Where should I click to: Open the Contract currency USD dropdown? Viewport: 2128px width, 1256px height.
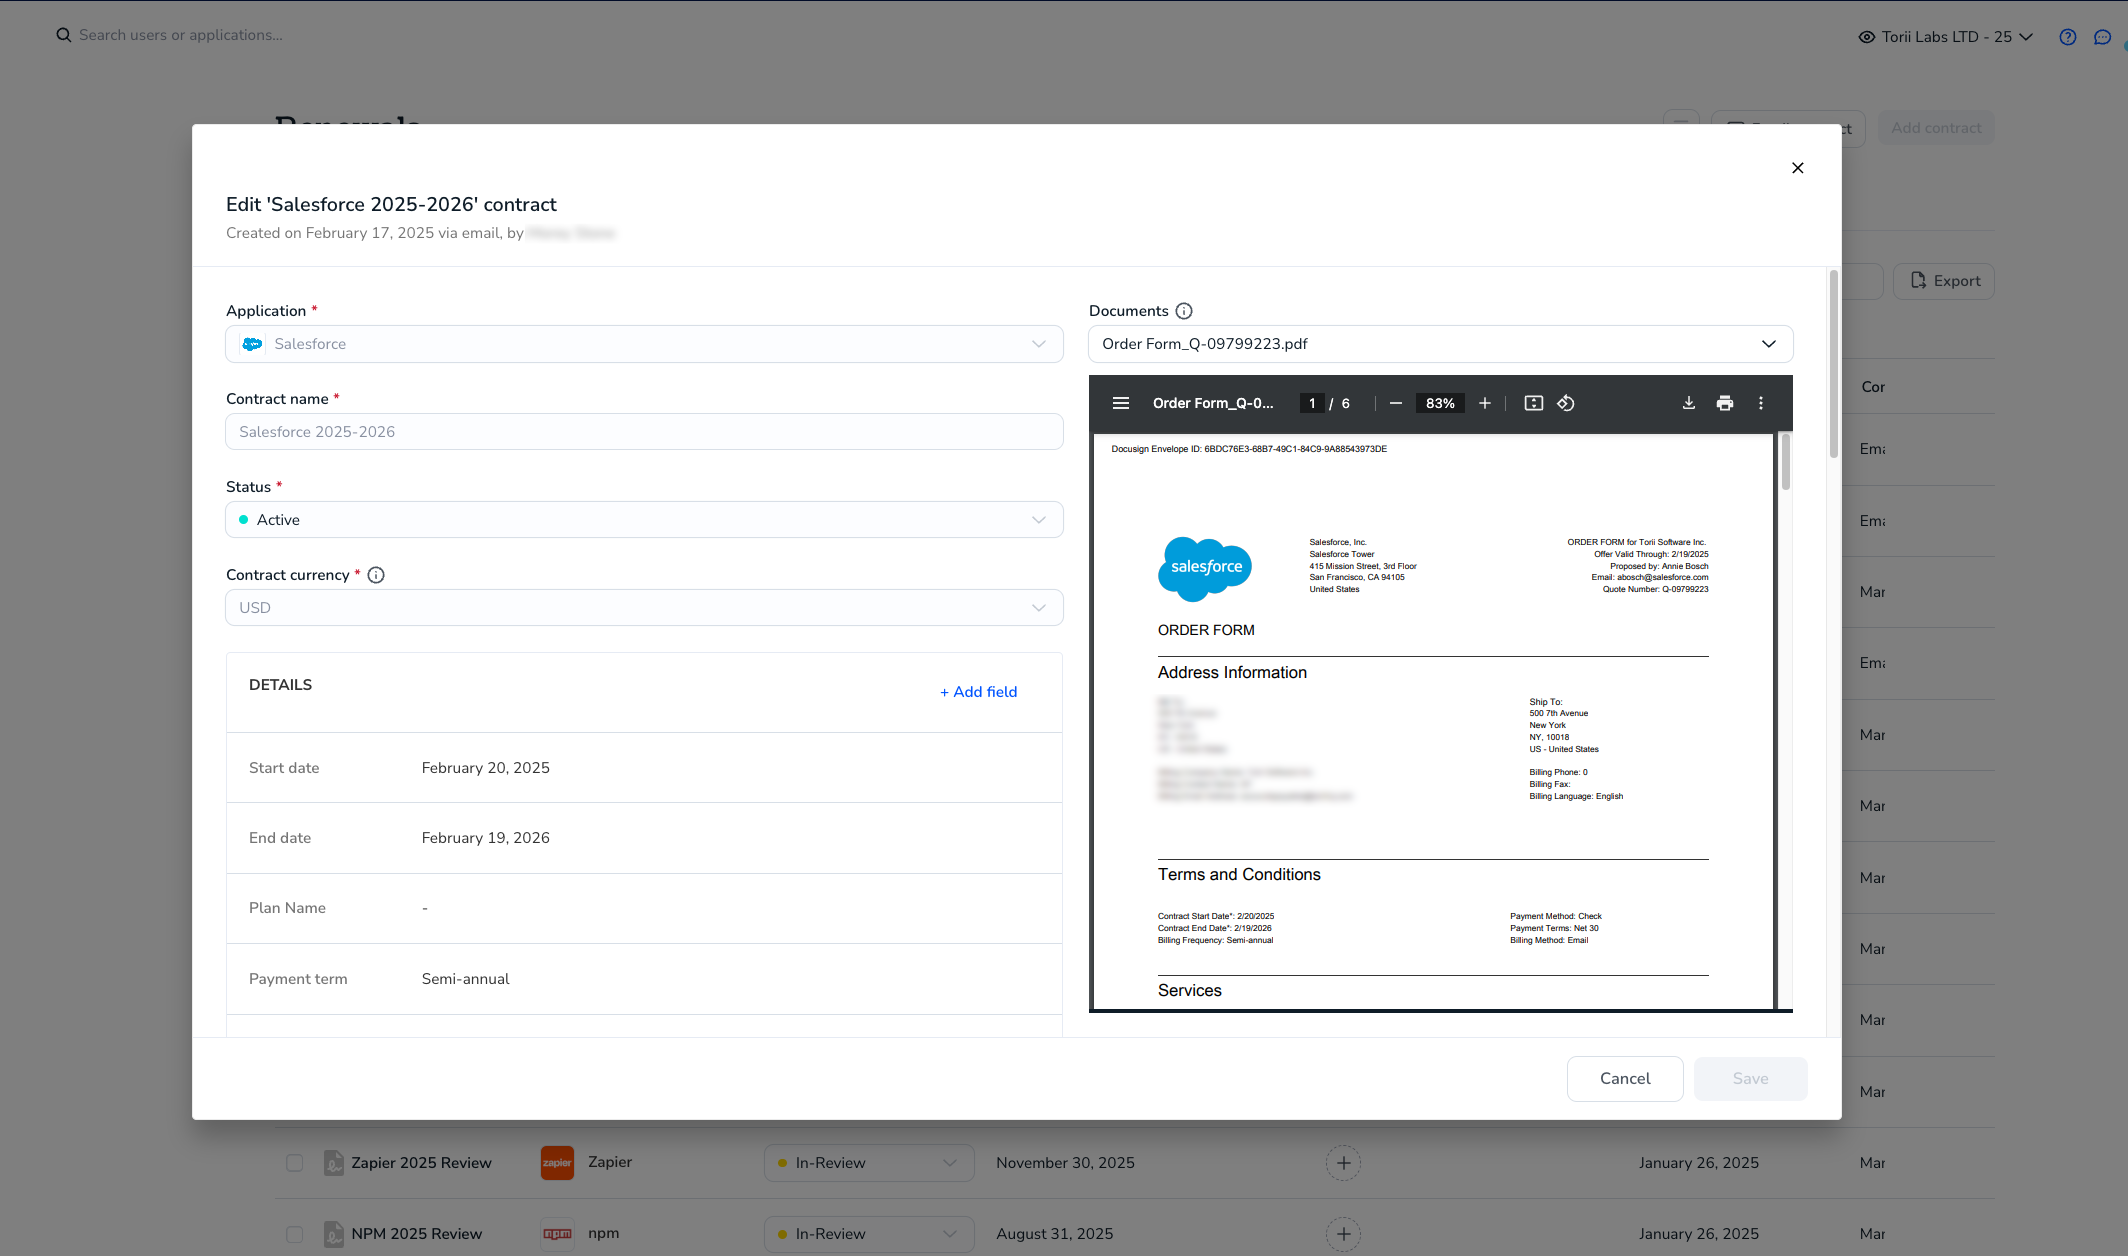[644, 608]
